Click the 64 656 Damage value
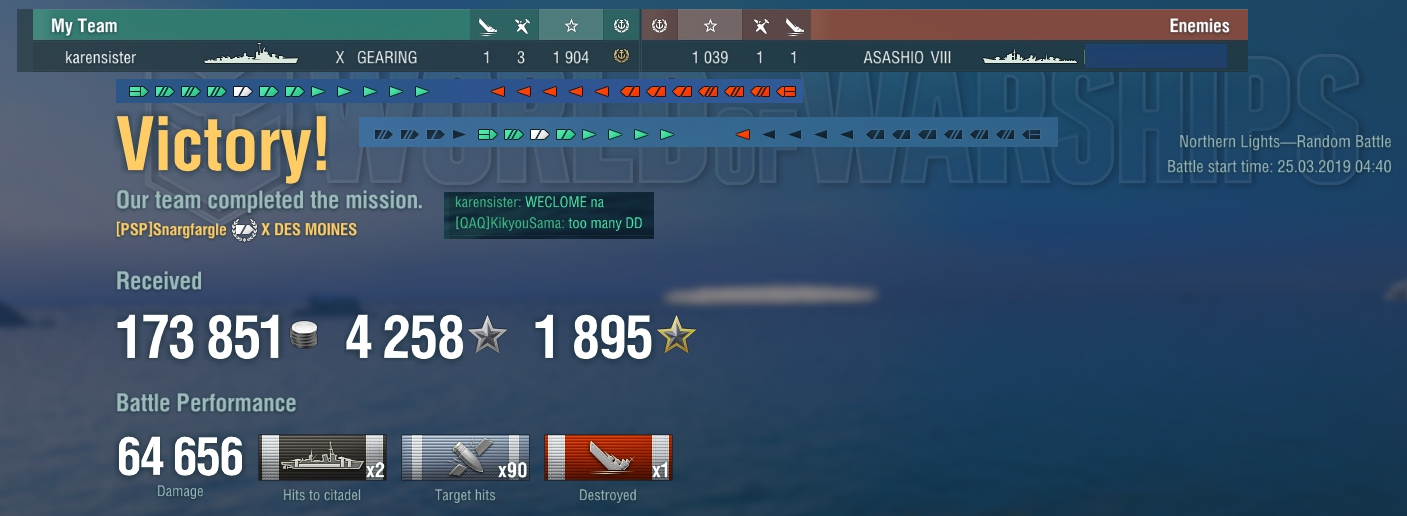 pos(180,458)
